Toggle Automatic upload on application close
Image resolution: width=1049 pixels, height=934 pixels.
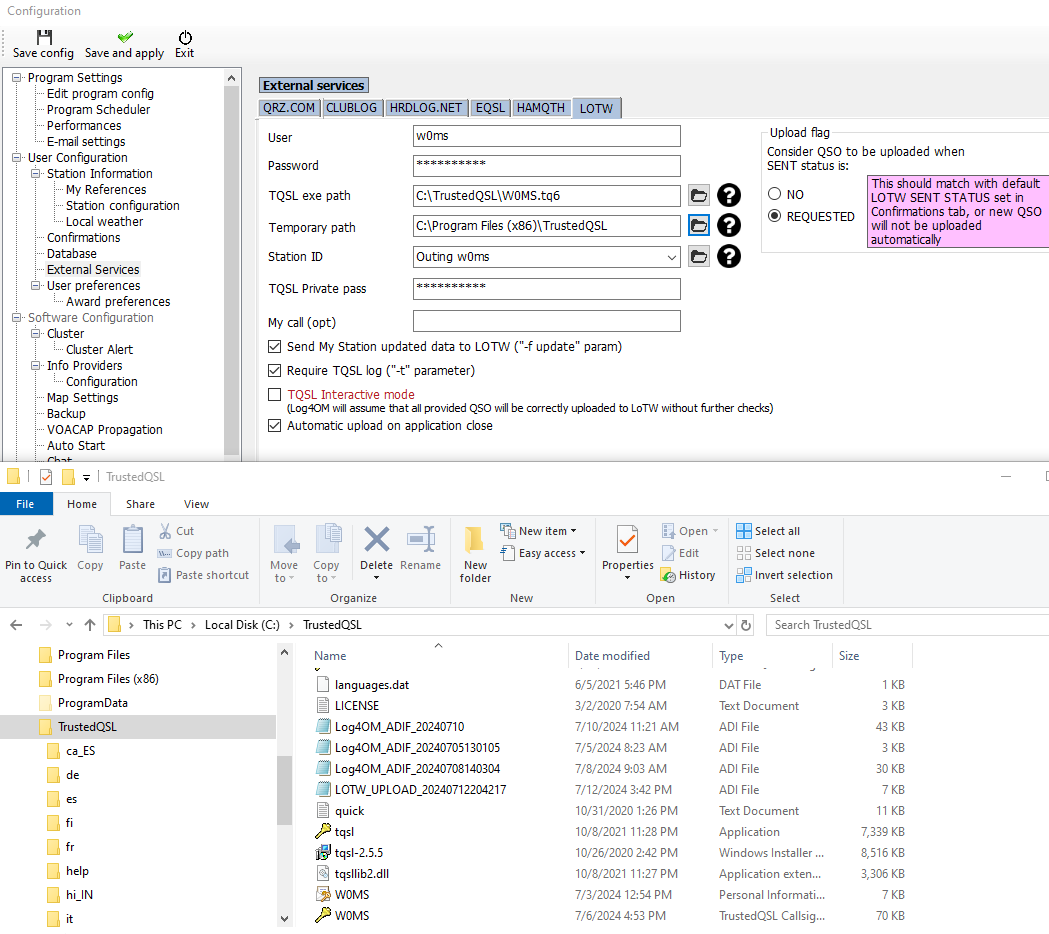tap(274, 426)
